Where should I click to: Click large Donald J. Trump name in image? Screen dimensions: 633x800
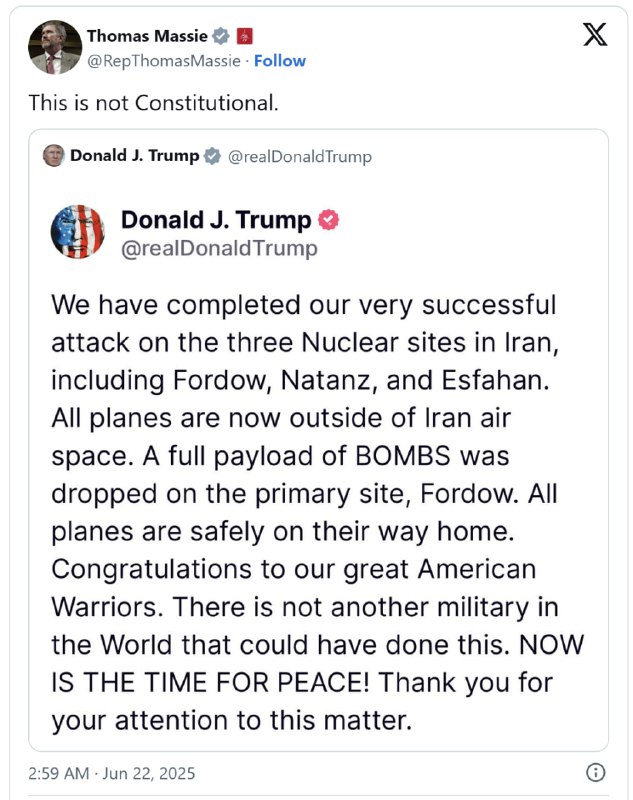click(216, 220)
